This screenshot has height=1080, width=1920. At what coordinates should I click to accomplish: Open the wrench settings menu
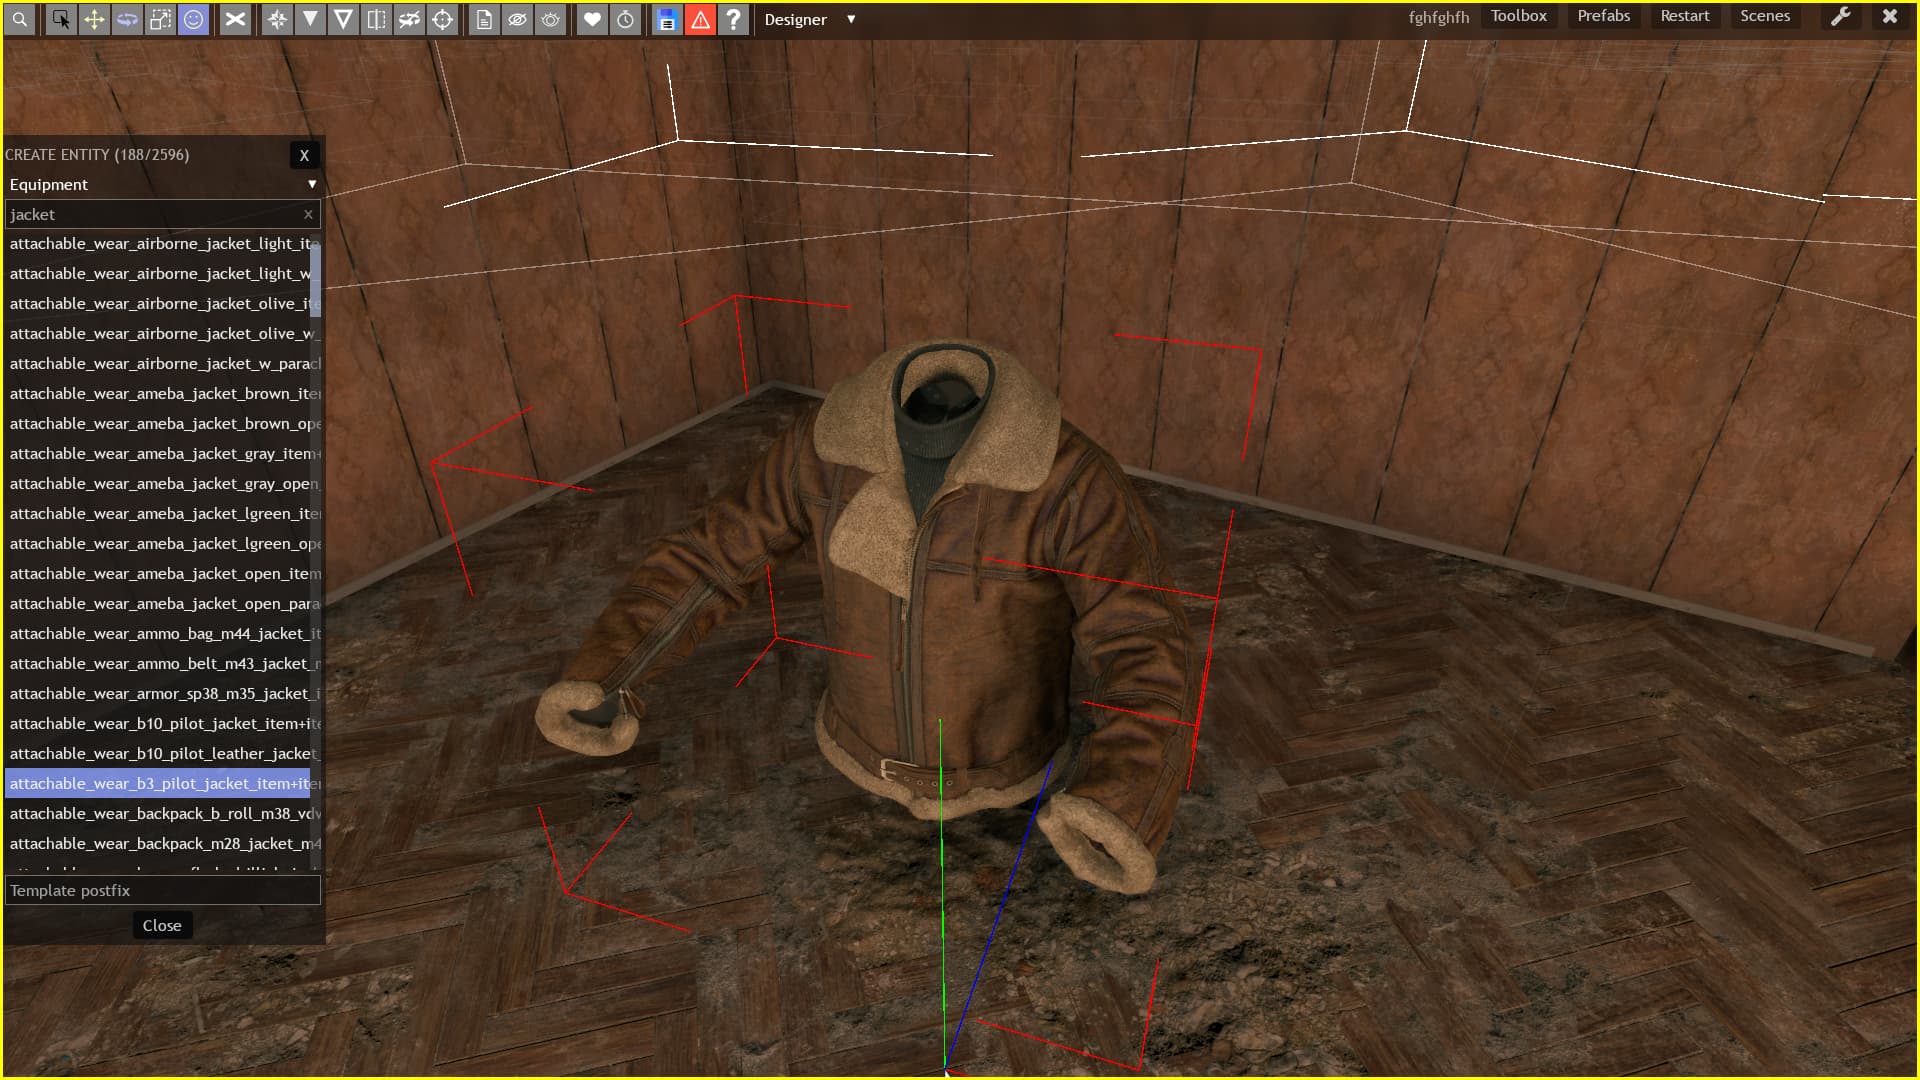click(1840, 16)
